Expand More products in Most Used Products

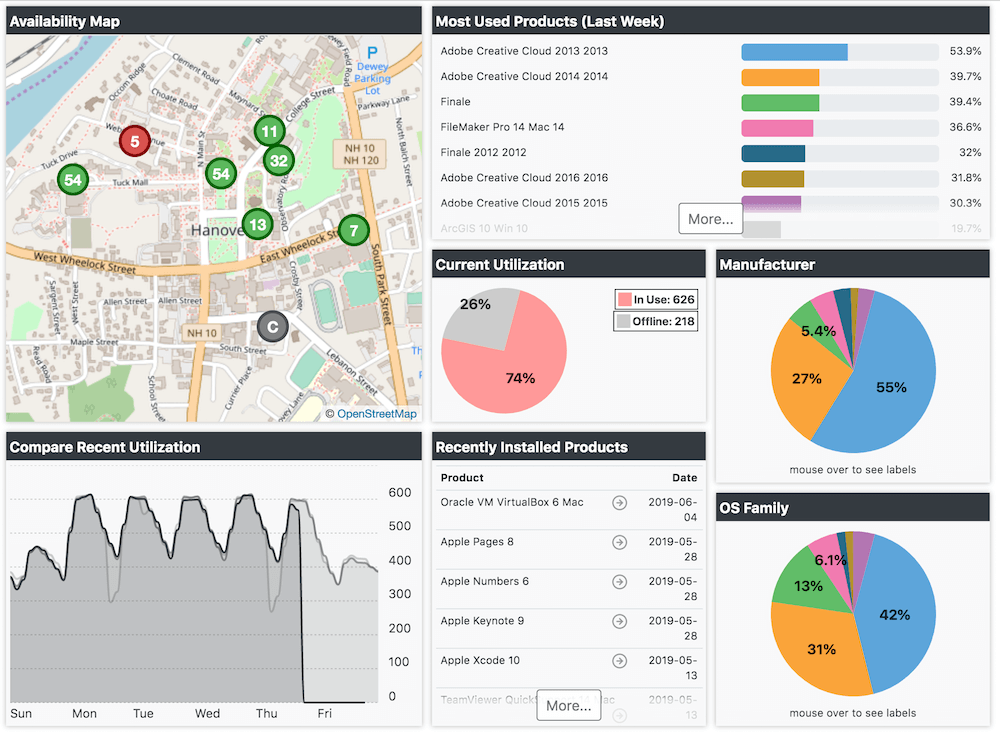[x=710, y=218]
